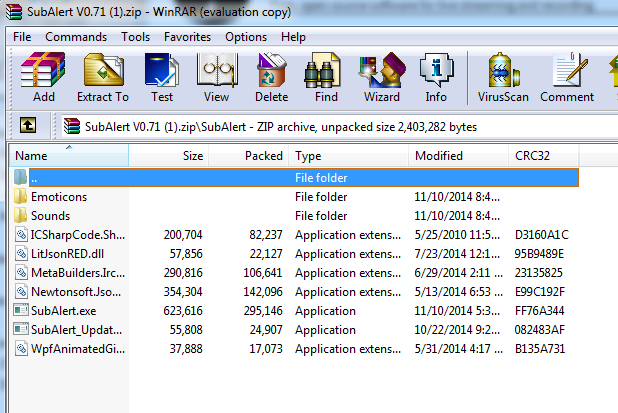Click modified date 7/23/2014 12:1...
The height and width of the screenshot is (413, 618).
coord(457,253)
